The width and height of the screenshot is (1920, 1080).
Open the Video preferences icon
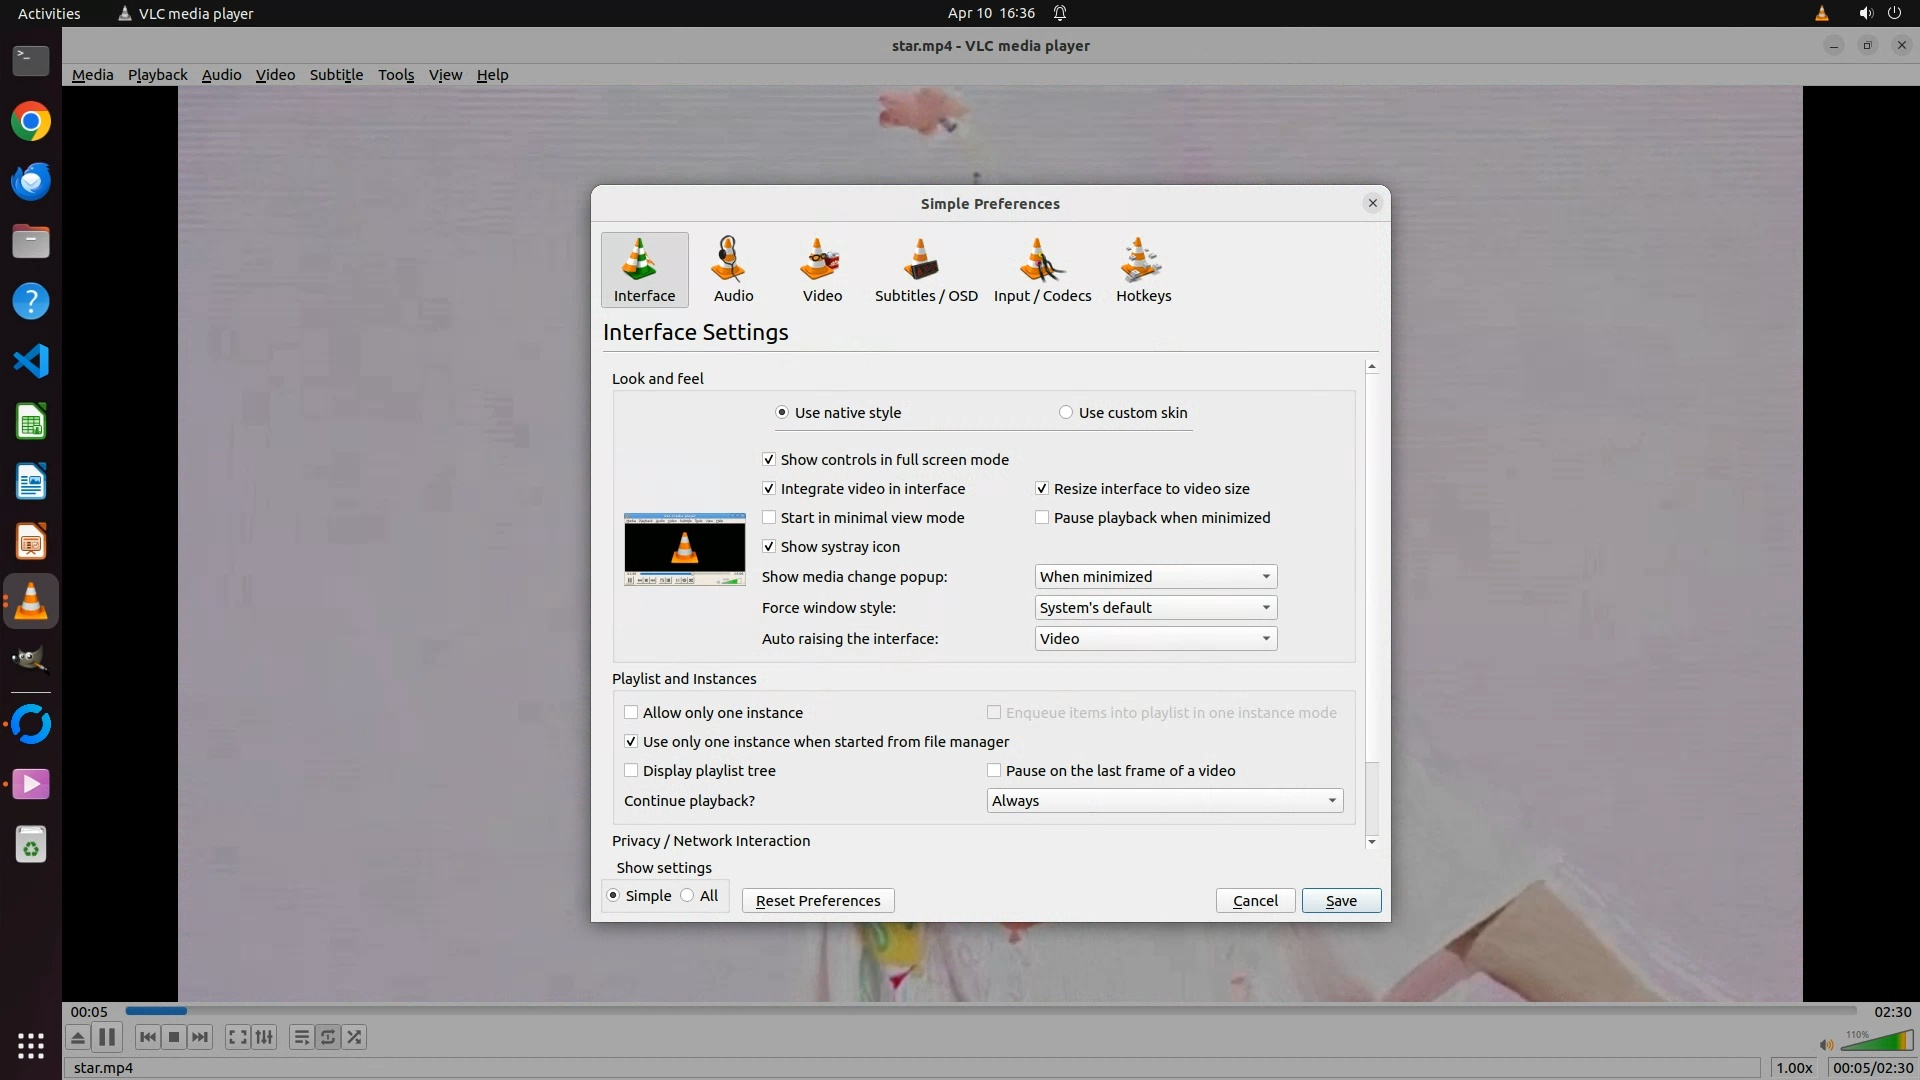[x=821, y=270]
